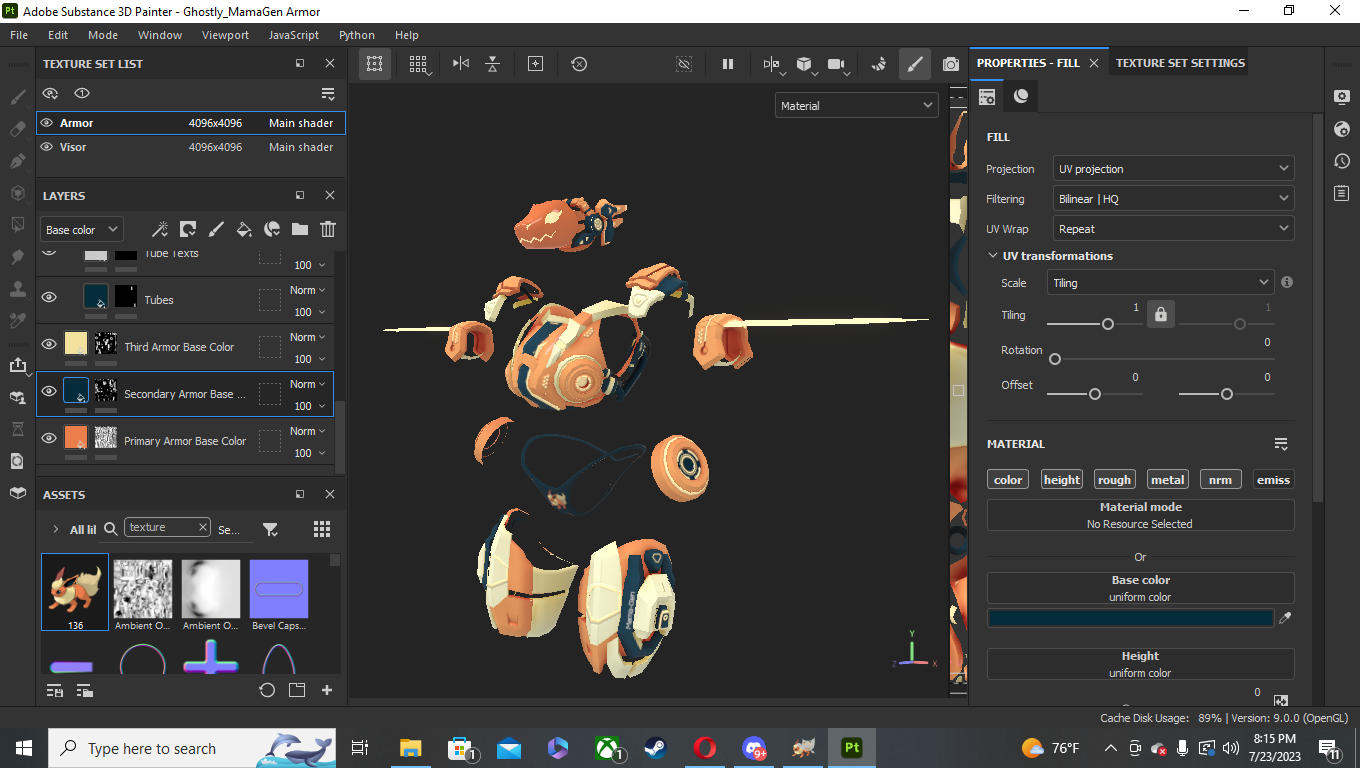Toggle the rough material channel

coord(1113,480)
